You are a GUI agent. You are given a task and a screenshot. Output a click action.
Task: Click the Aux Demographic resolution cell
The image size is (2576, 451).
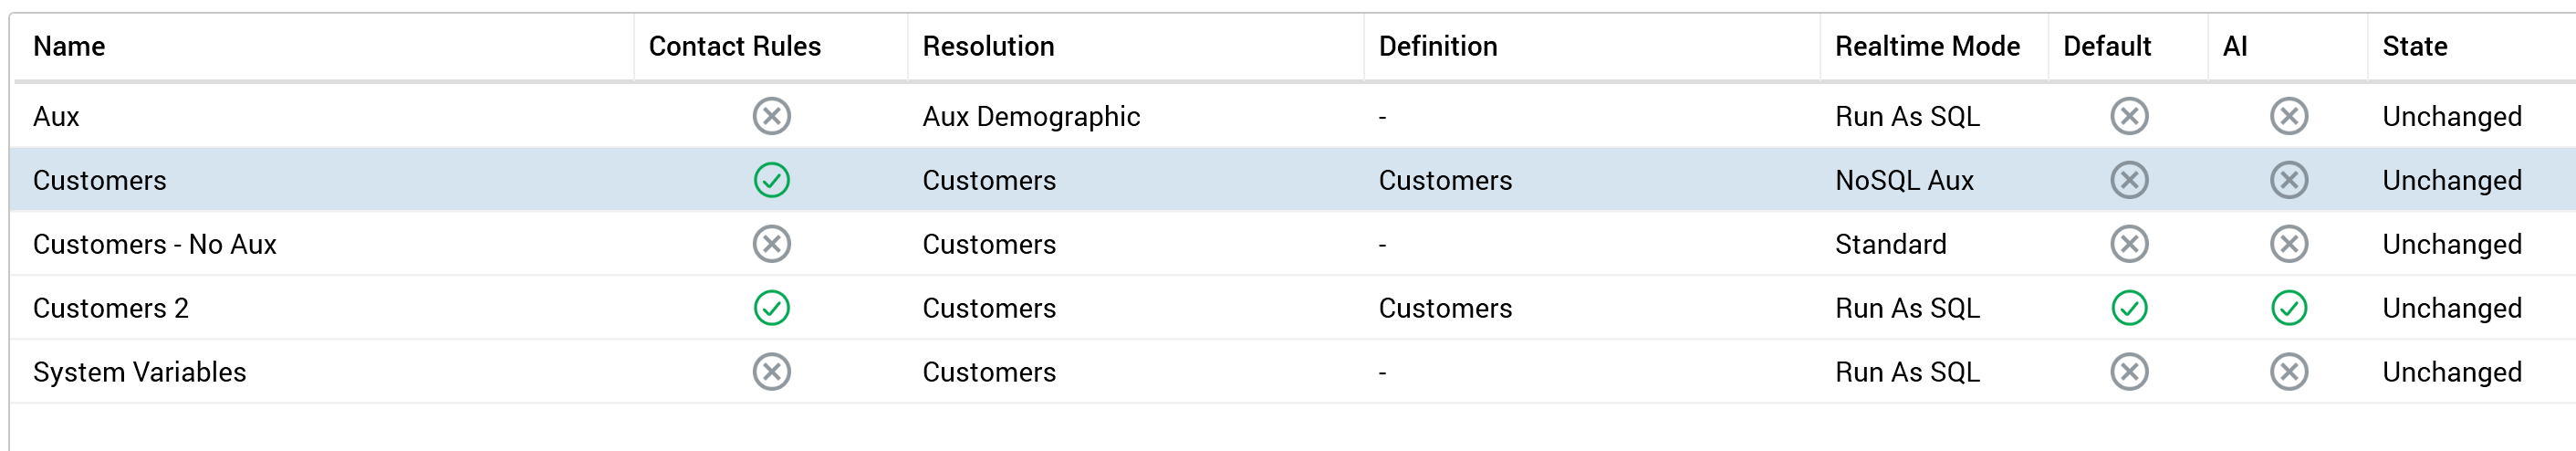tap(1031, 116)
